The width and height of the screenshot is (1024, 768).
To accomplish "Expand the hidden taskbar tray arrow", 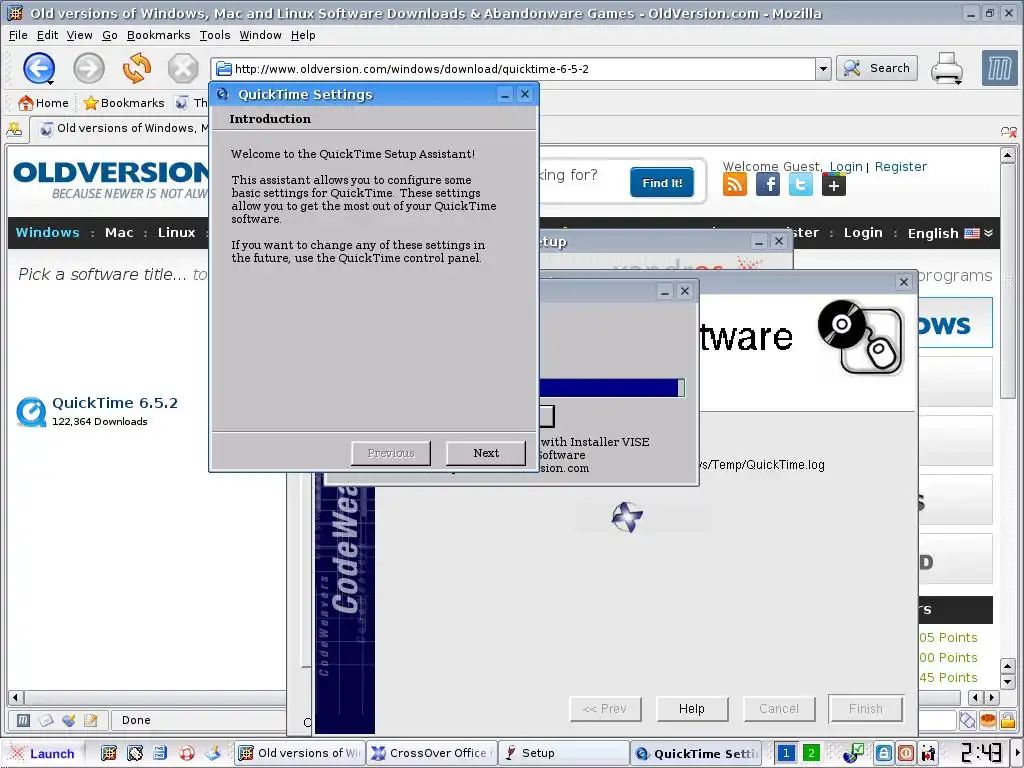I will (1019, 753).
